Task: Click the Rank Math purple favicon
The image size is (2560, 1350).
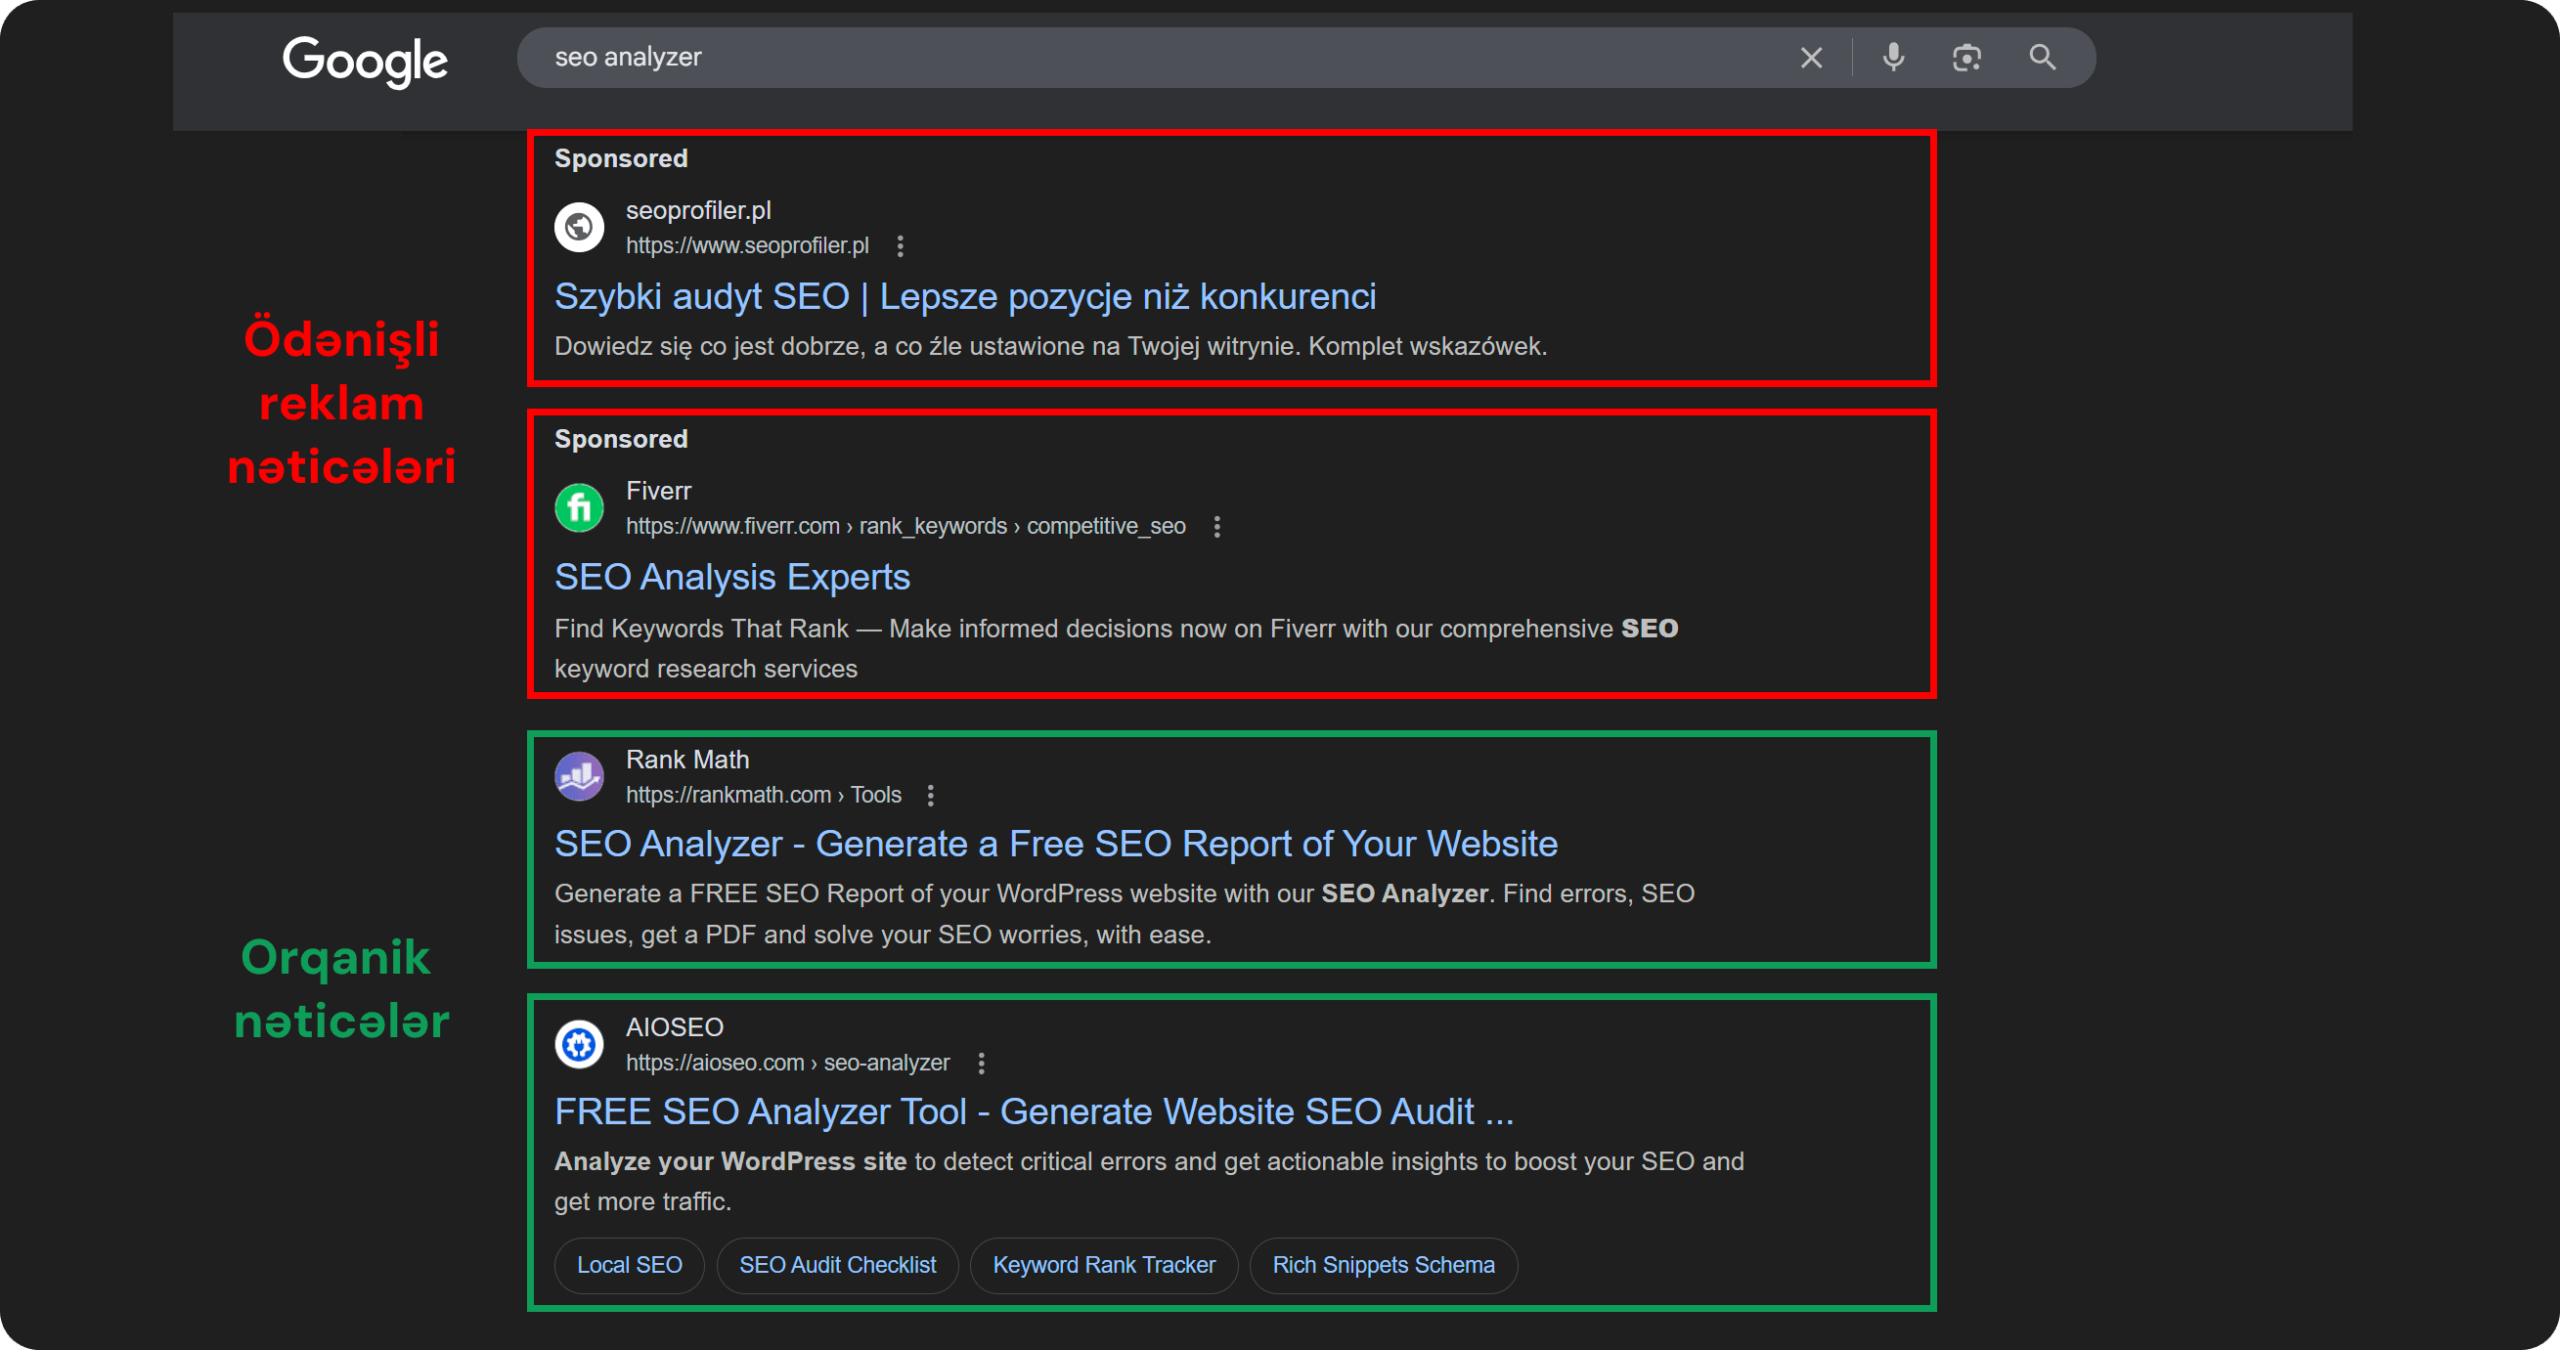Action: coord(579,777)
